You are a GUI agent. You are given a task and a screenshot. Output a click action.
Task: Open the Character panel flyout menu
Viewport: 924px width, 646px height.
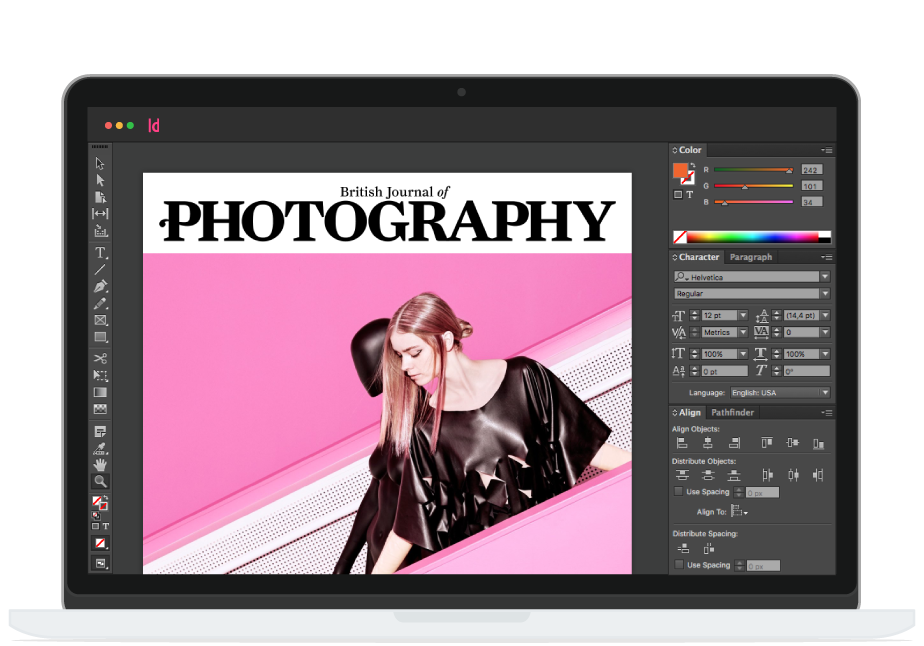click(x=827, y=257)
